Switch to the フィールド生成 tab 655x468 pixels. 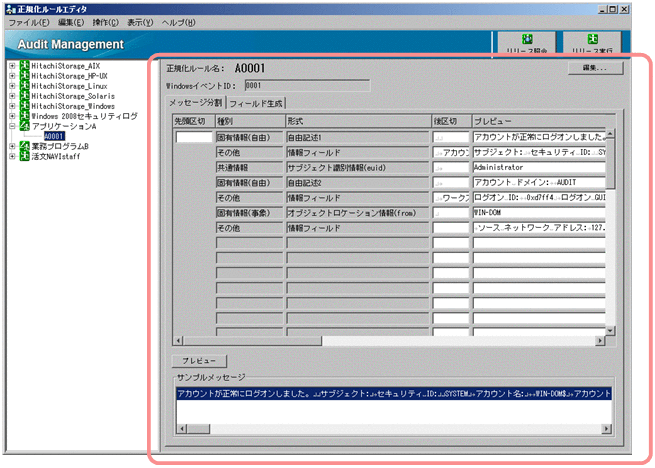(256, 103)
